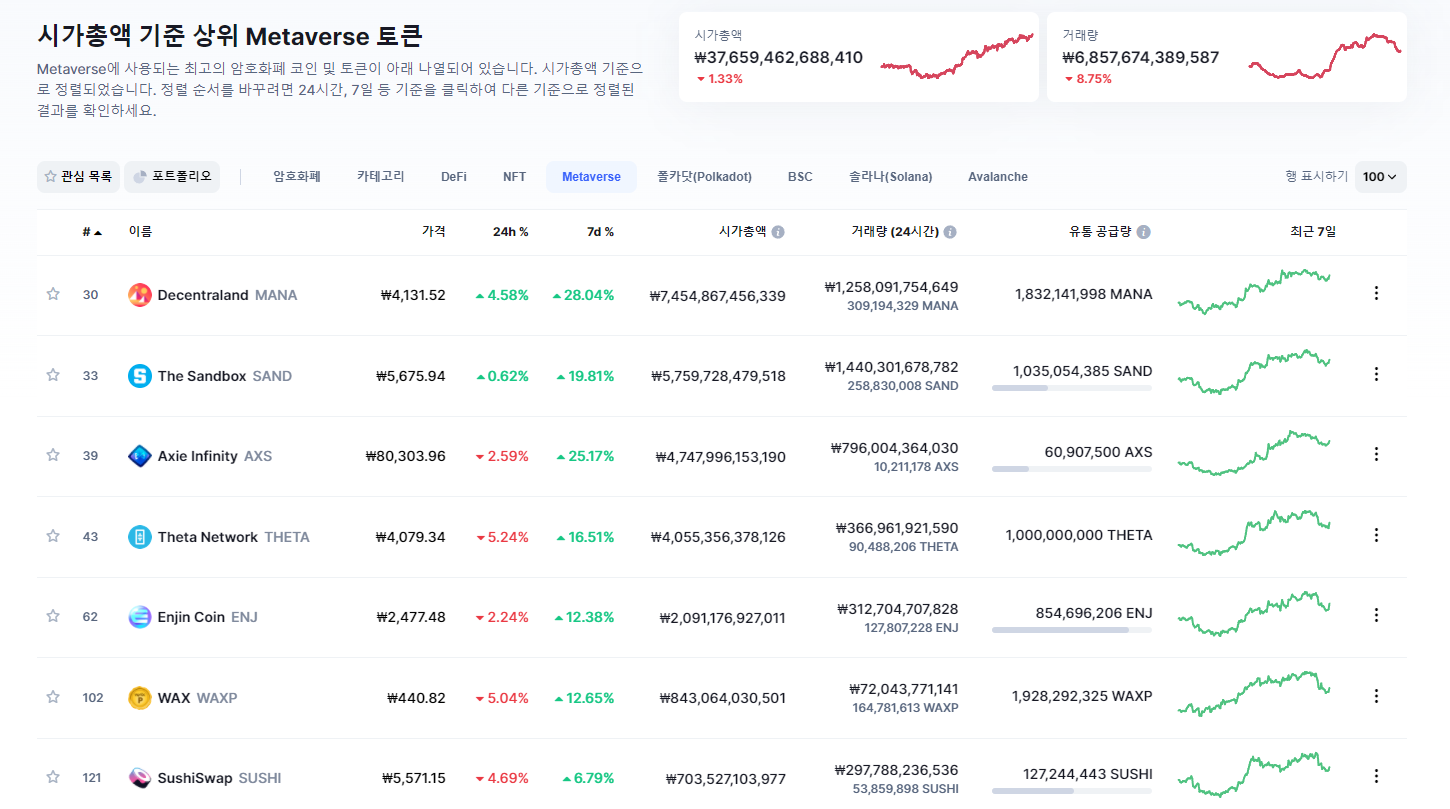Image resolution: width=1450 pixels, height=809 pixels.
Task: Star the WAX row
Action: [x=53, y=697]
